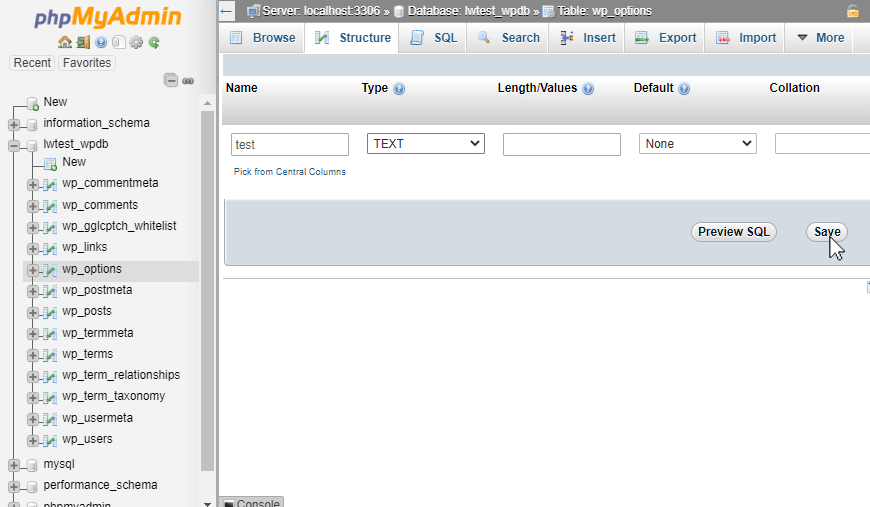The height and width of the screenshot is (507, 870).
Task: Reload navigation panel with green refresh icon
Action: pos(154,42)
